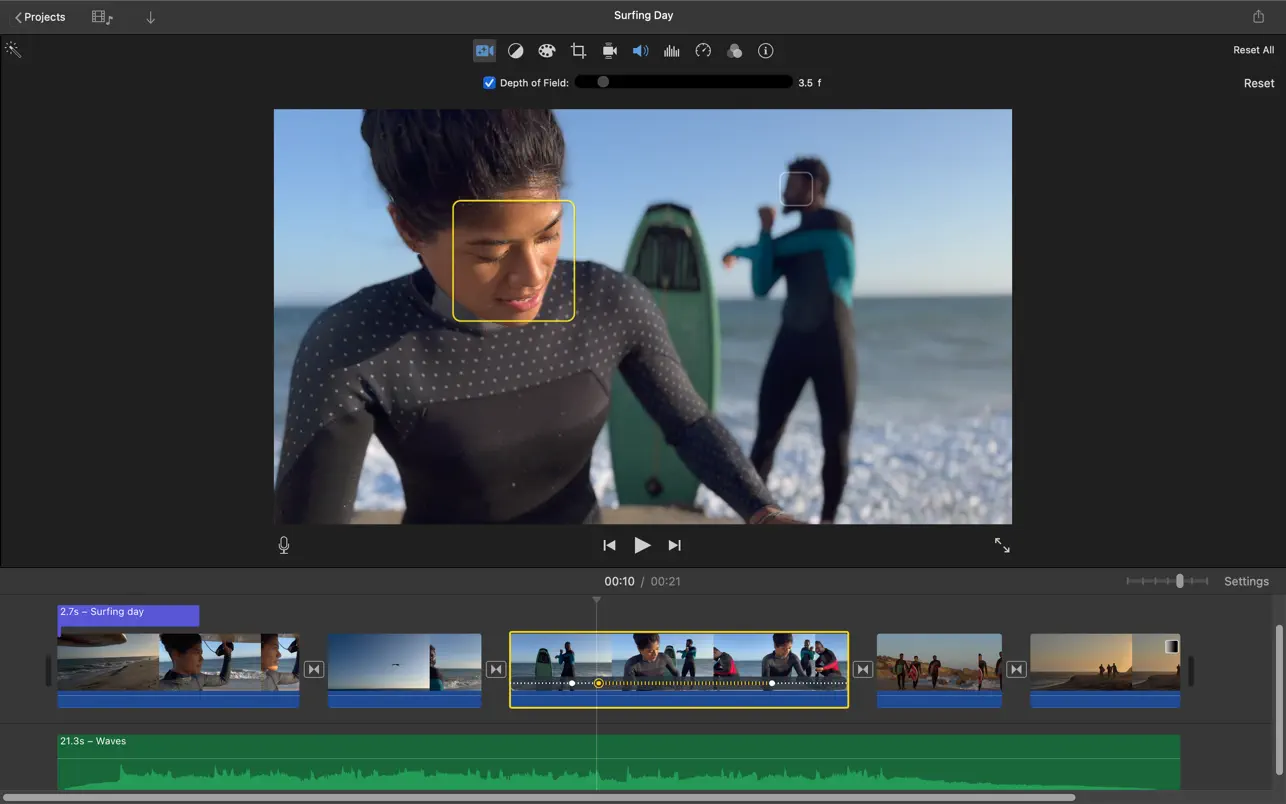This screenshot has height=804, width=1286.
Task: Toggle the Depth of Field checkbox
Action: coord(488,82)
